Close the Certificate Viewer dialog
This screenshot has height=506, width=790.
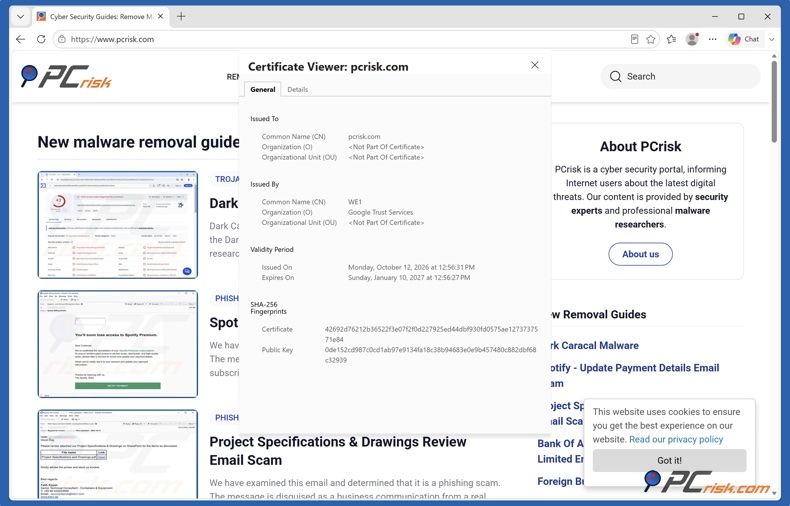535,65
